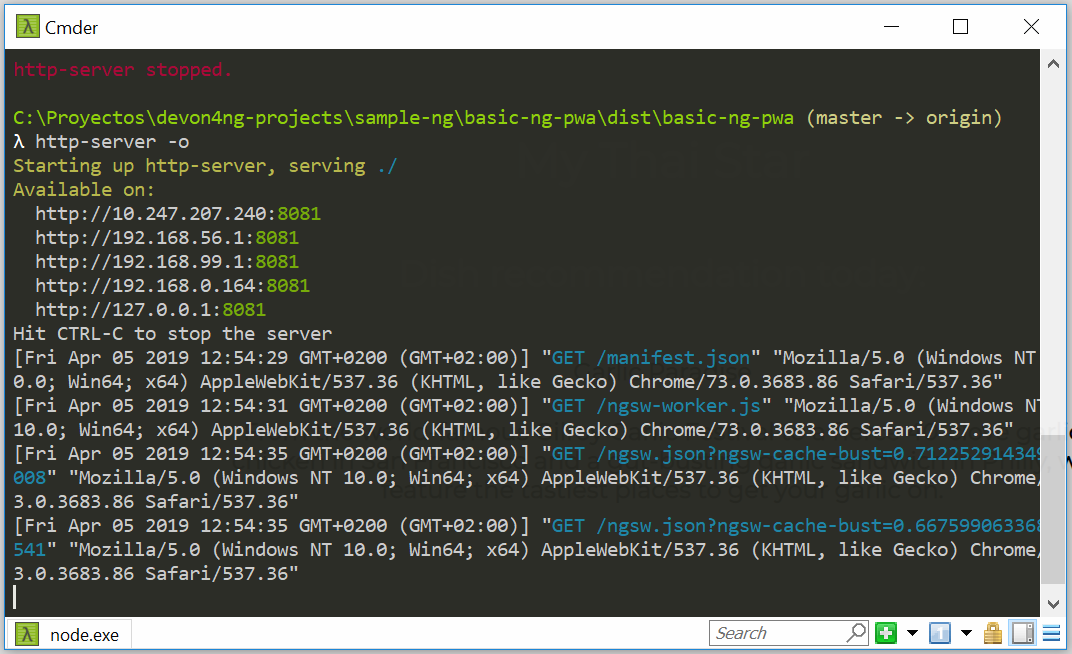Image resolution: width=1072 pixels, height=654 pixels.
Task: Select the active console number icon
Action: (x=939, y=632)
